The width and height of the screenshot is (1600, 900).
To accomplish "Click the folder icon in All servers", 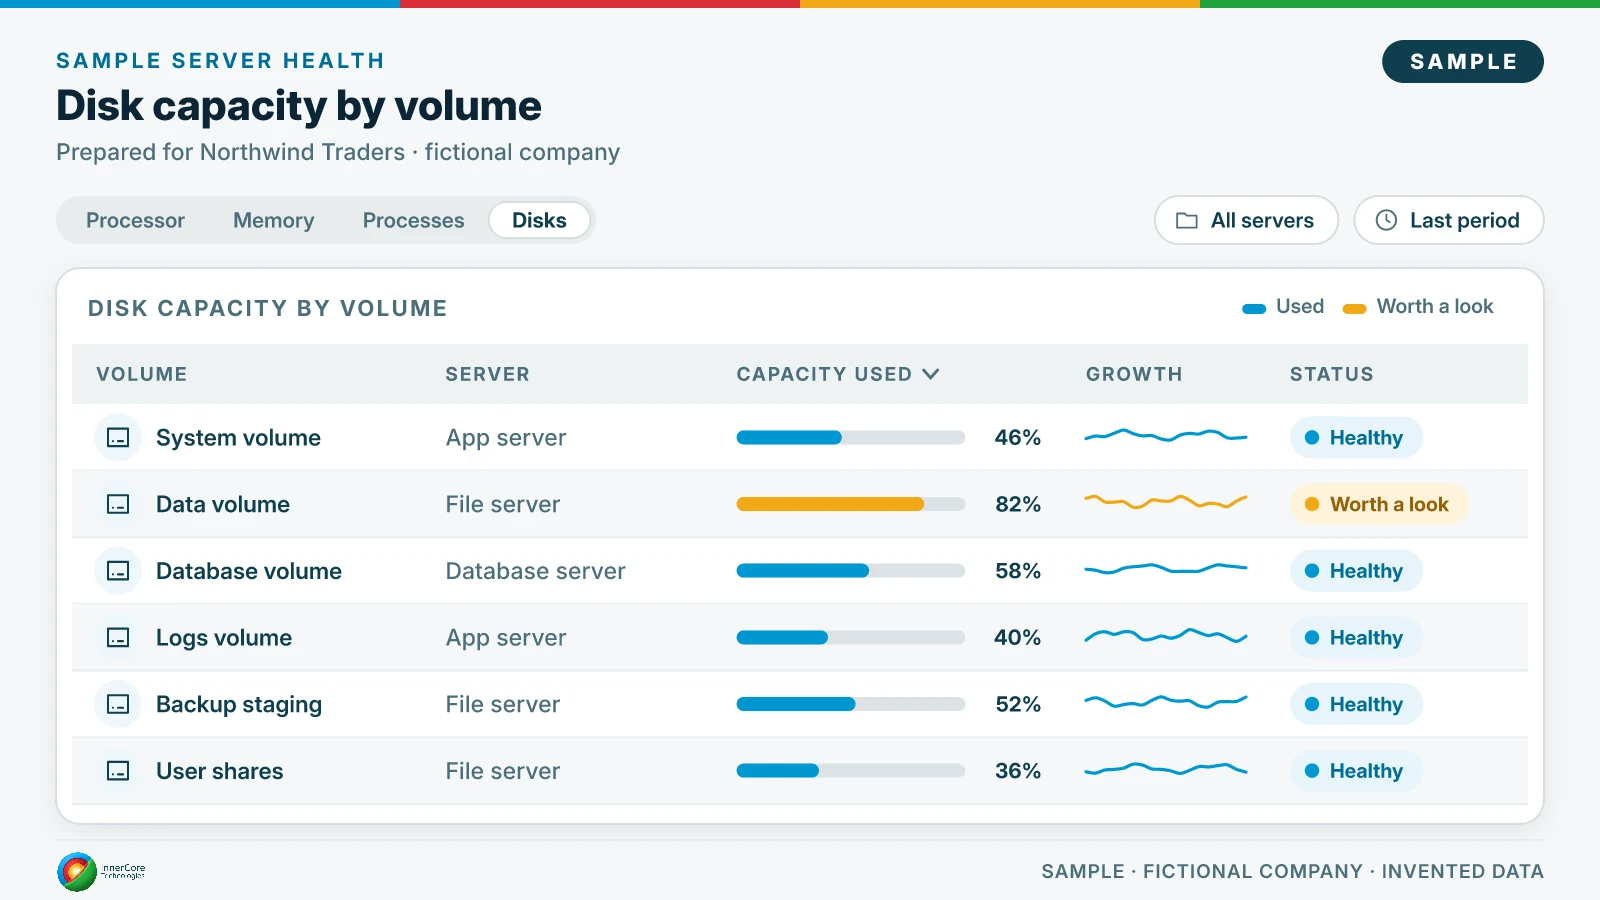I will 1187,221.
